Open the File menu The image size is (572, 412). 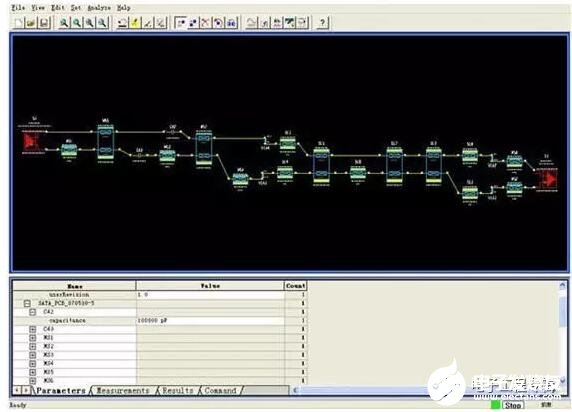(18, 8)
